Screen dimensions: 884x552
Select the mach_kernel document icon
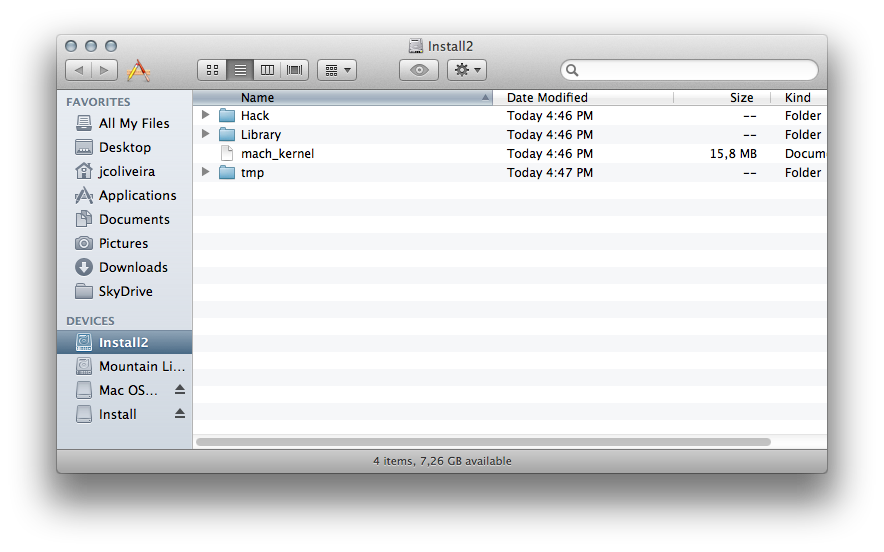(227, 153)
